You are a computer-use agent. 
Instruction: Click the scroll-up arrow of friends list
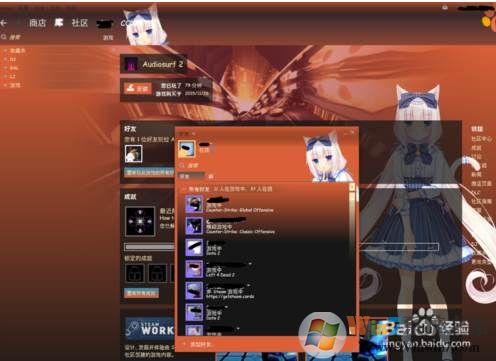(351, 187)
